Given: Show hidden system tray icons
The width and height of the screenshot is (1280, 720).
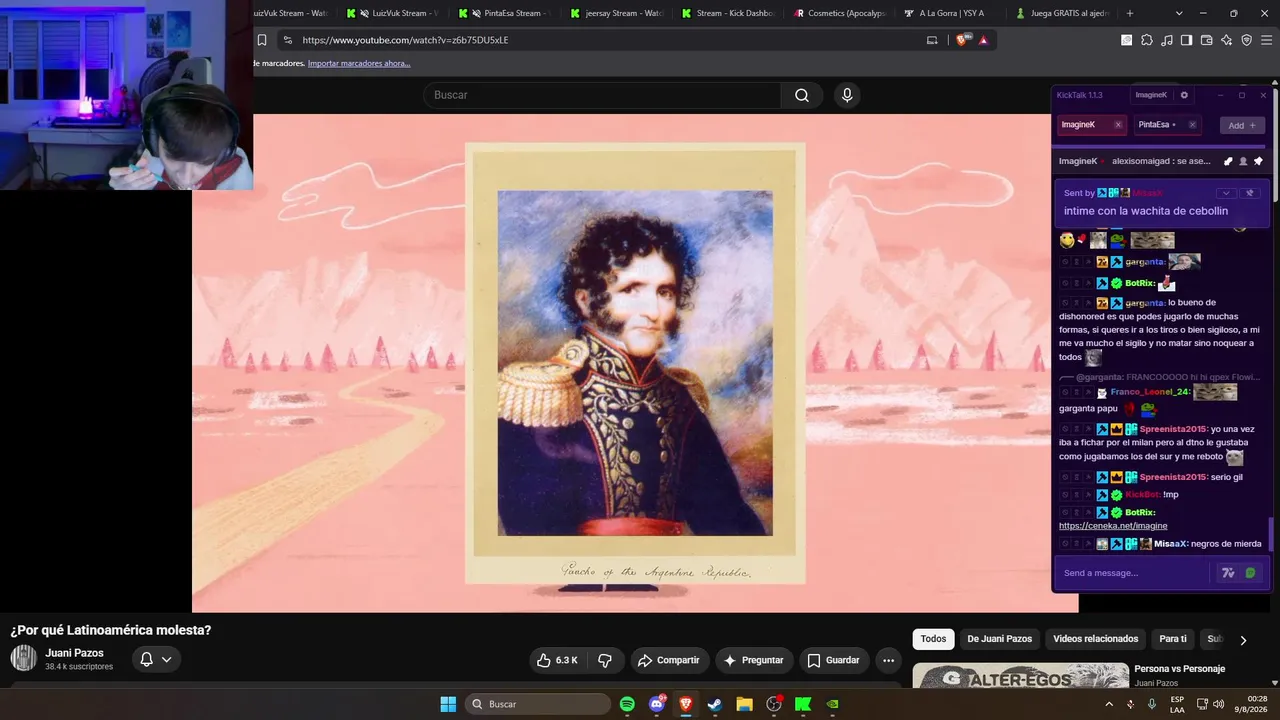Looking at the screenshot, I should [x=1109, y=704].
